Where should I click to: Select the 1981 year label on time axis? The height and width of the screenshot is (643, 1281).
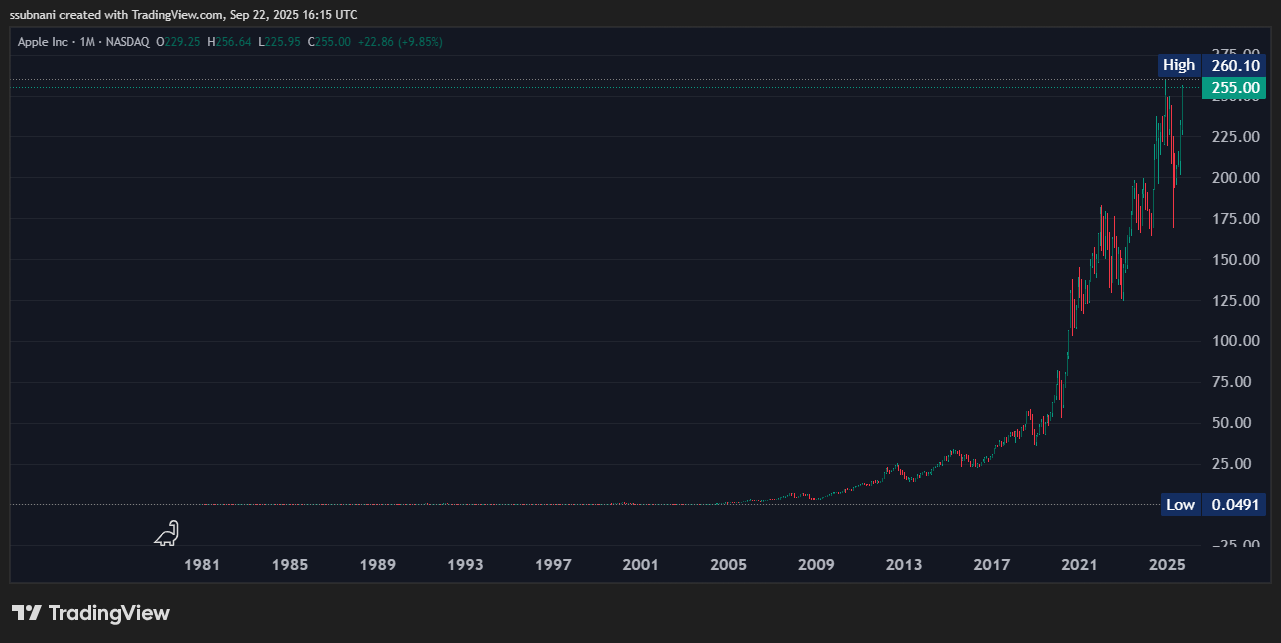[202, 564]
